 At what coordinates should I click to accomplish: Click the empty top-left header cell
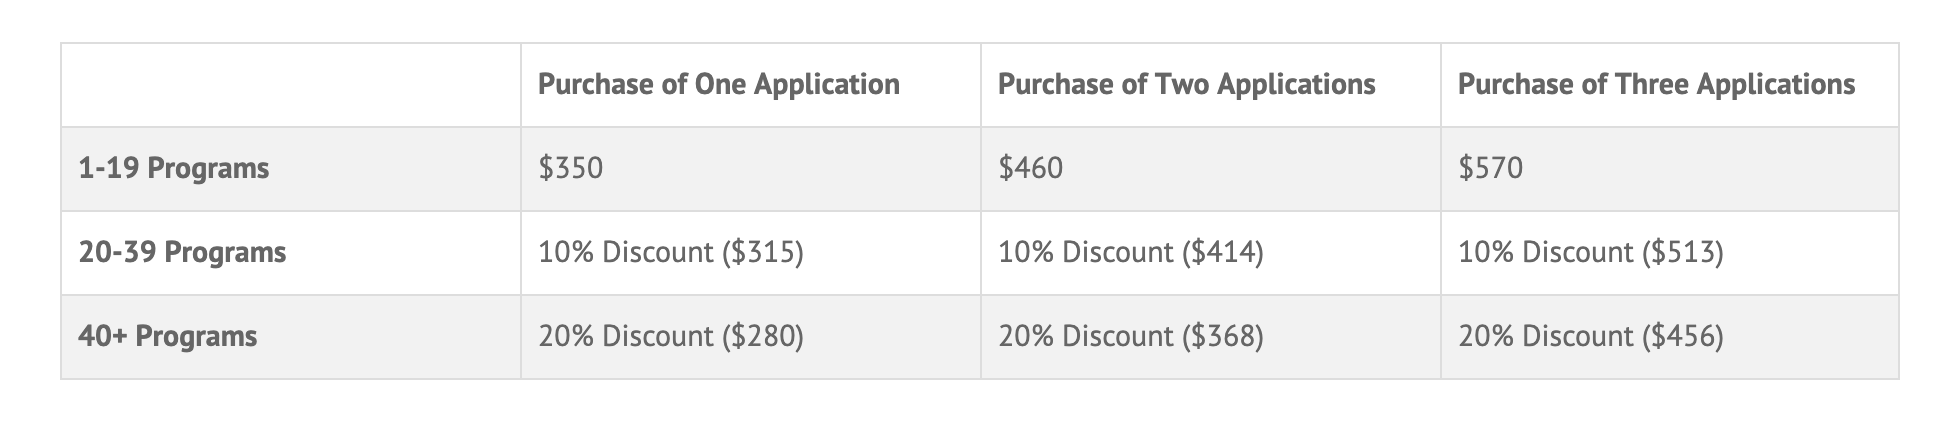tap(290, 84)
